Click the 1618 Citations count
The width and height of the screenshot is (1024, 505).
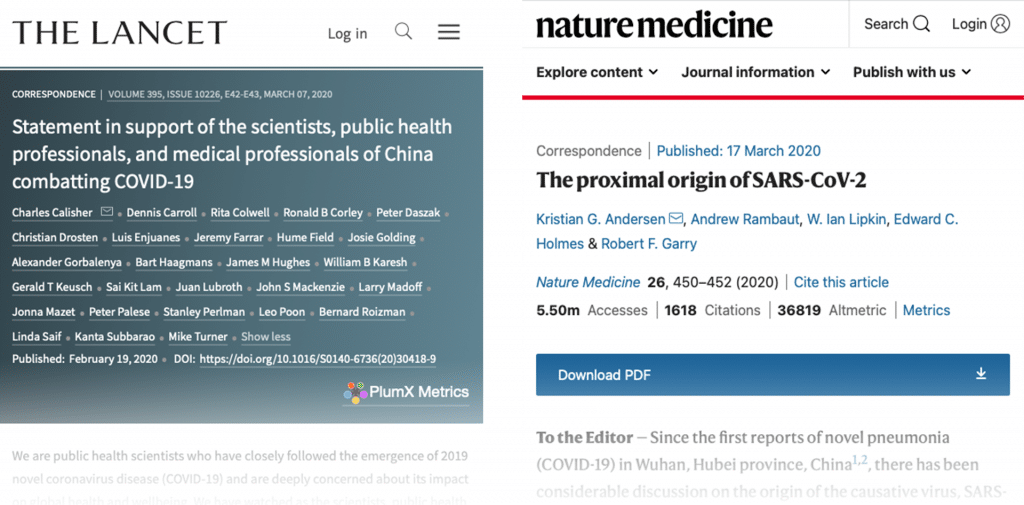coord(712,310)
